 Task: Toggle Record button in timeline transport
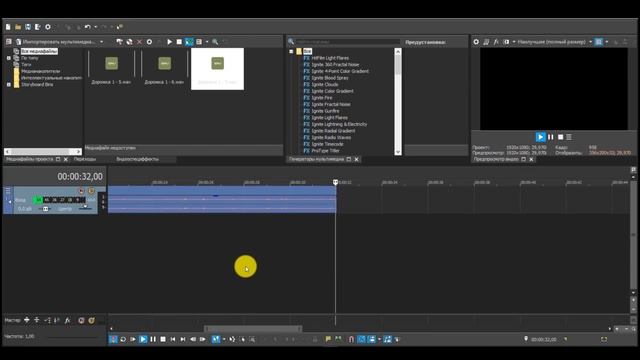pos(113,339)
